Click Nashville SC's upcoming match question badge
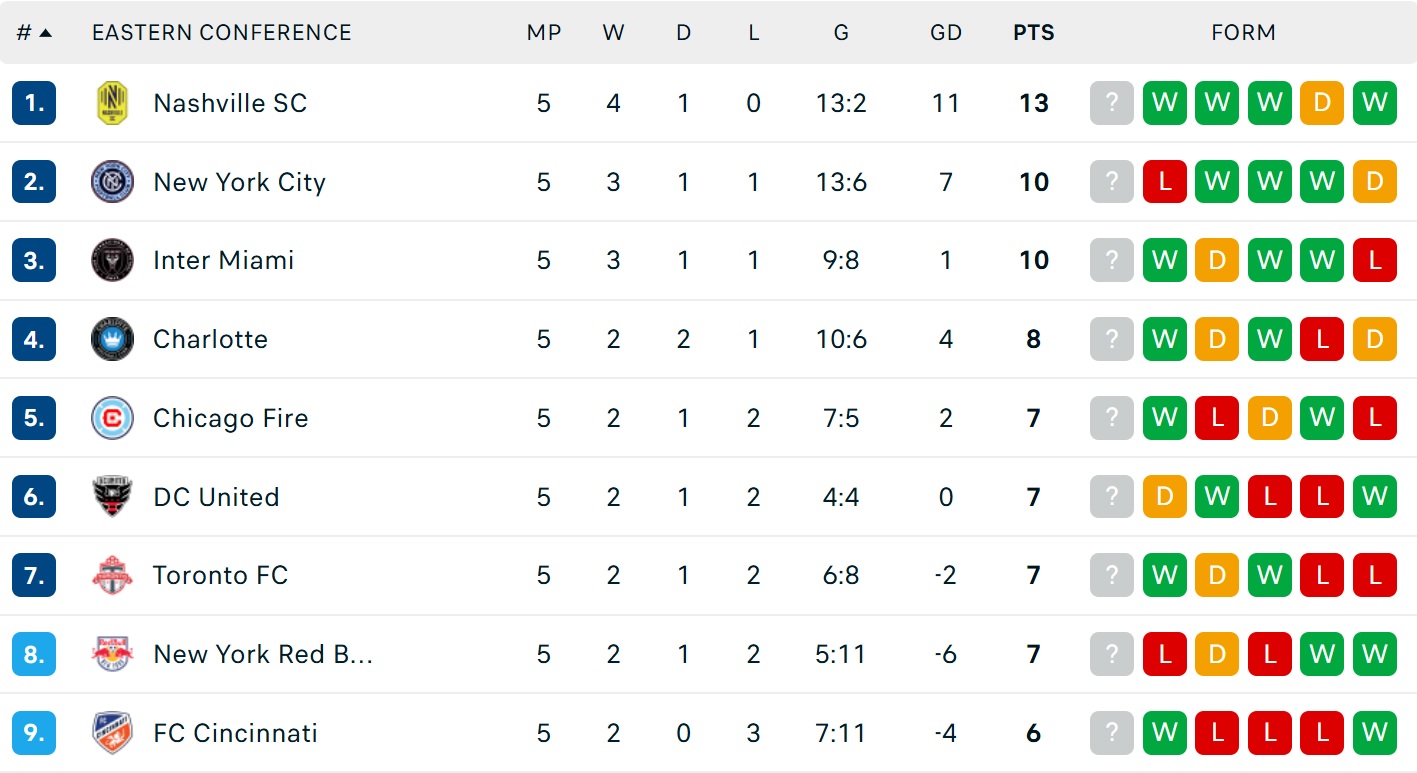This screenshot has height=773, width=1417. pyautogui.click(x=1112, y=103)
